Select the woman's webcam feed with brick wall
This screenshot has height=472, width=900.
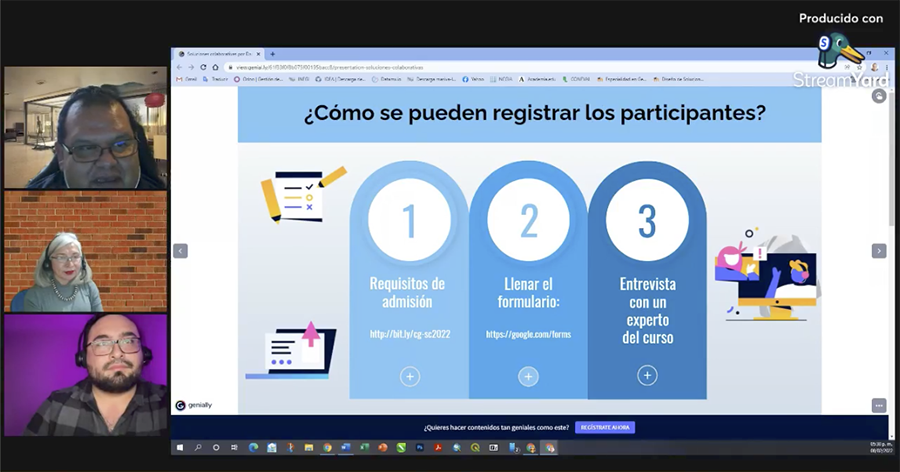click(86, 252)
